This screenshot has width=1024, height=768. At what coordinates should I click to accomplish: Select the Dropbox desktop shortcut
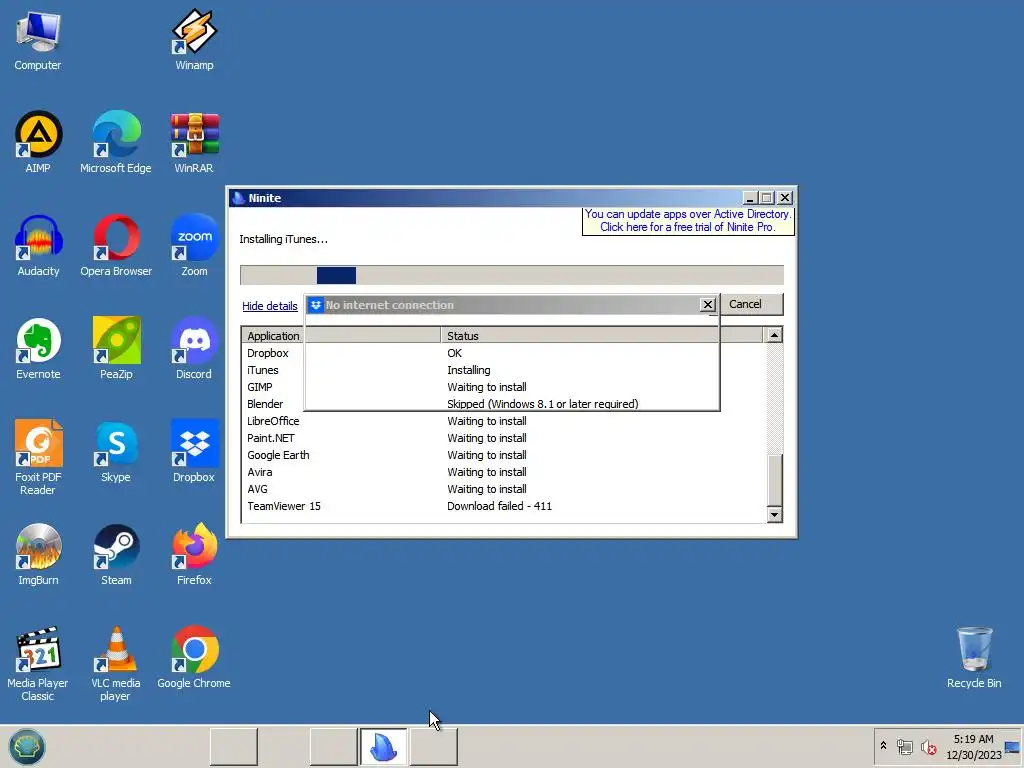point(194,452)
